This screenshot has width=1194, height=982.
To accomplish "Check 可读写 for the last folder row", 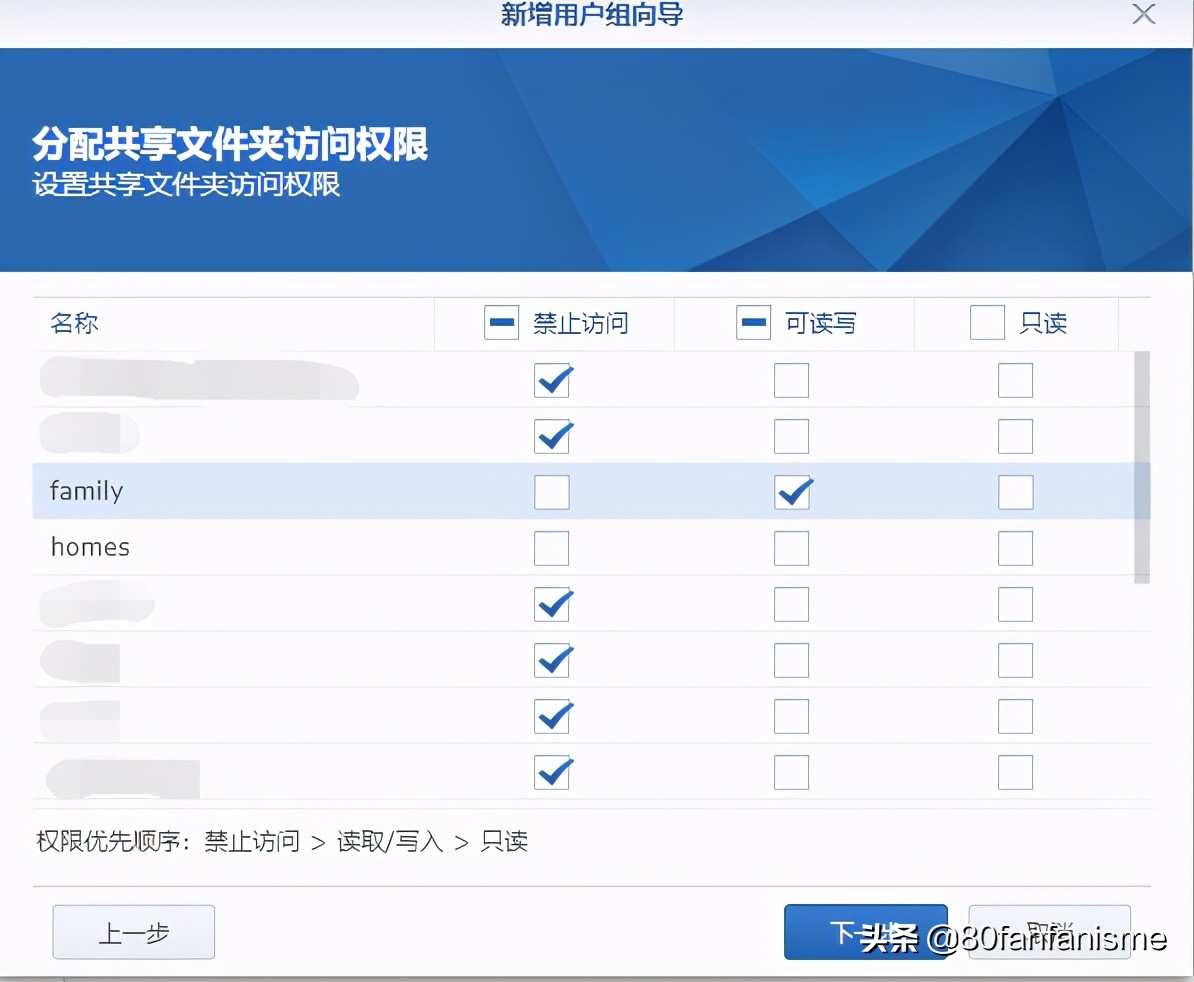I will [x=791, y=772].
